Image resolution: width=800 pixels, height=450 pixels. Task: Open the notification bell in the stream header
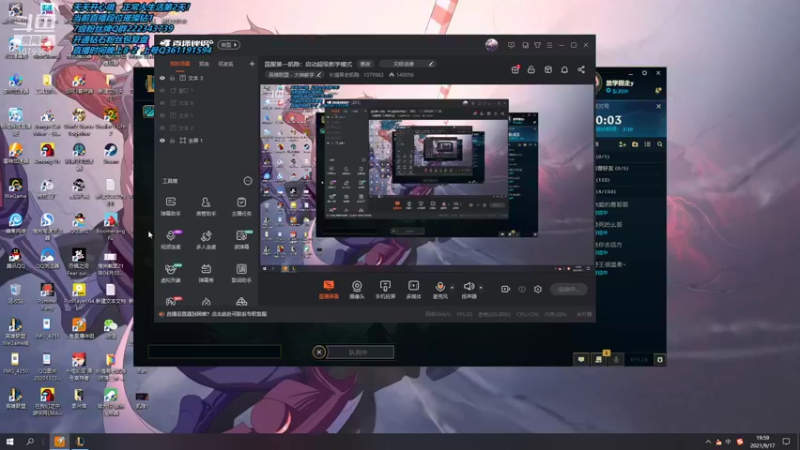tap(564, 69)
